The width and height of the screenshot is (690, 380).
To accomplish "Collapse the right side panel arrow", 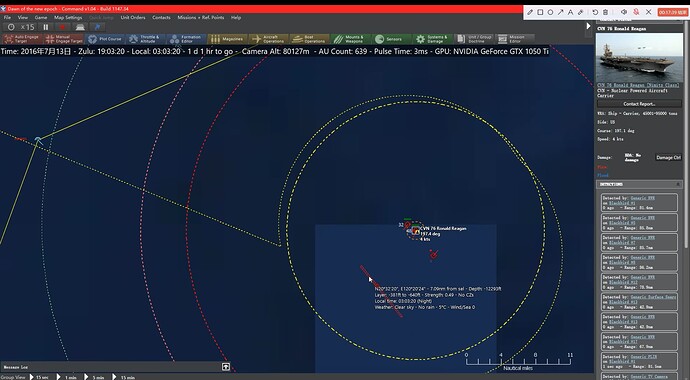I will (588, 26).
